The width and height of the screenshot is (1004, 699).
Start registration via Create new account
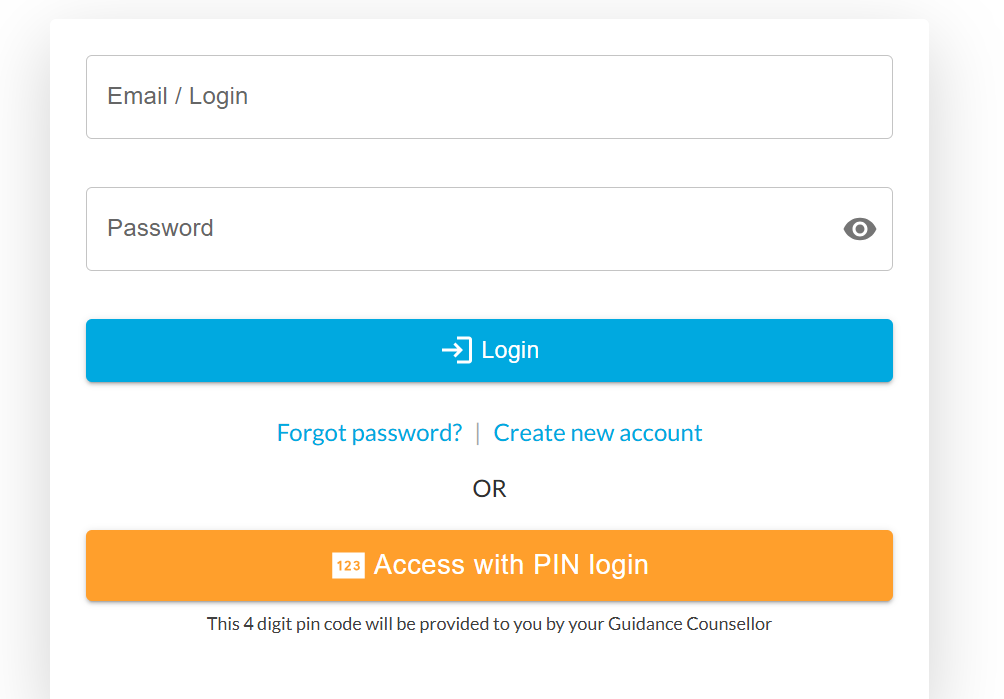pos(598,433)
